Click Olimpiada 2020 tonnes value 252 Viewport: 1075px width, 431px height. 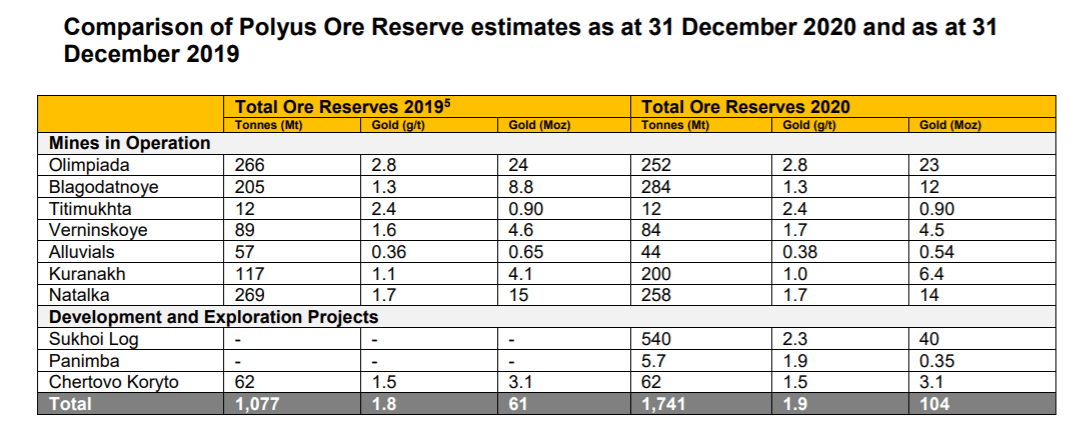click(656, 165)
